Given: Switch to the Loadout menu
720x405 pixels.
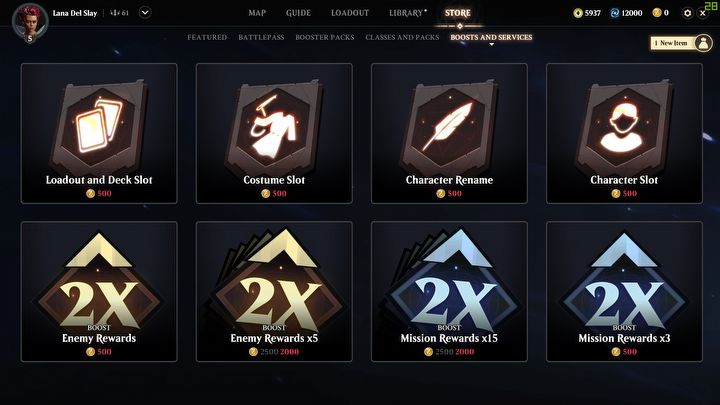Looking at the screenshot, I should [350, 13].
